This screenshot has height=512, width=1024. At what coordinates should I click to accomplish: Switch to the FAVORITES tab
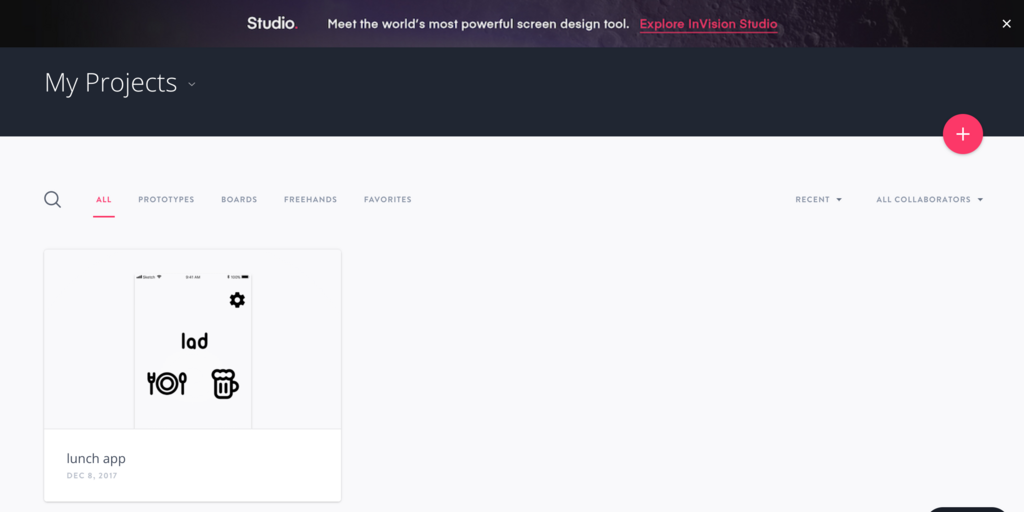387,200
